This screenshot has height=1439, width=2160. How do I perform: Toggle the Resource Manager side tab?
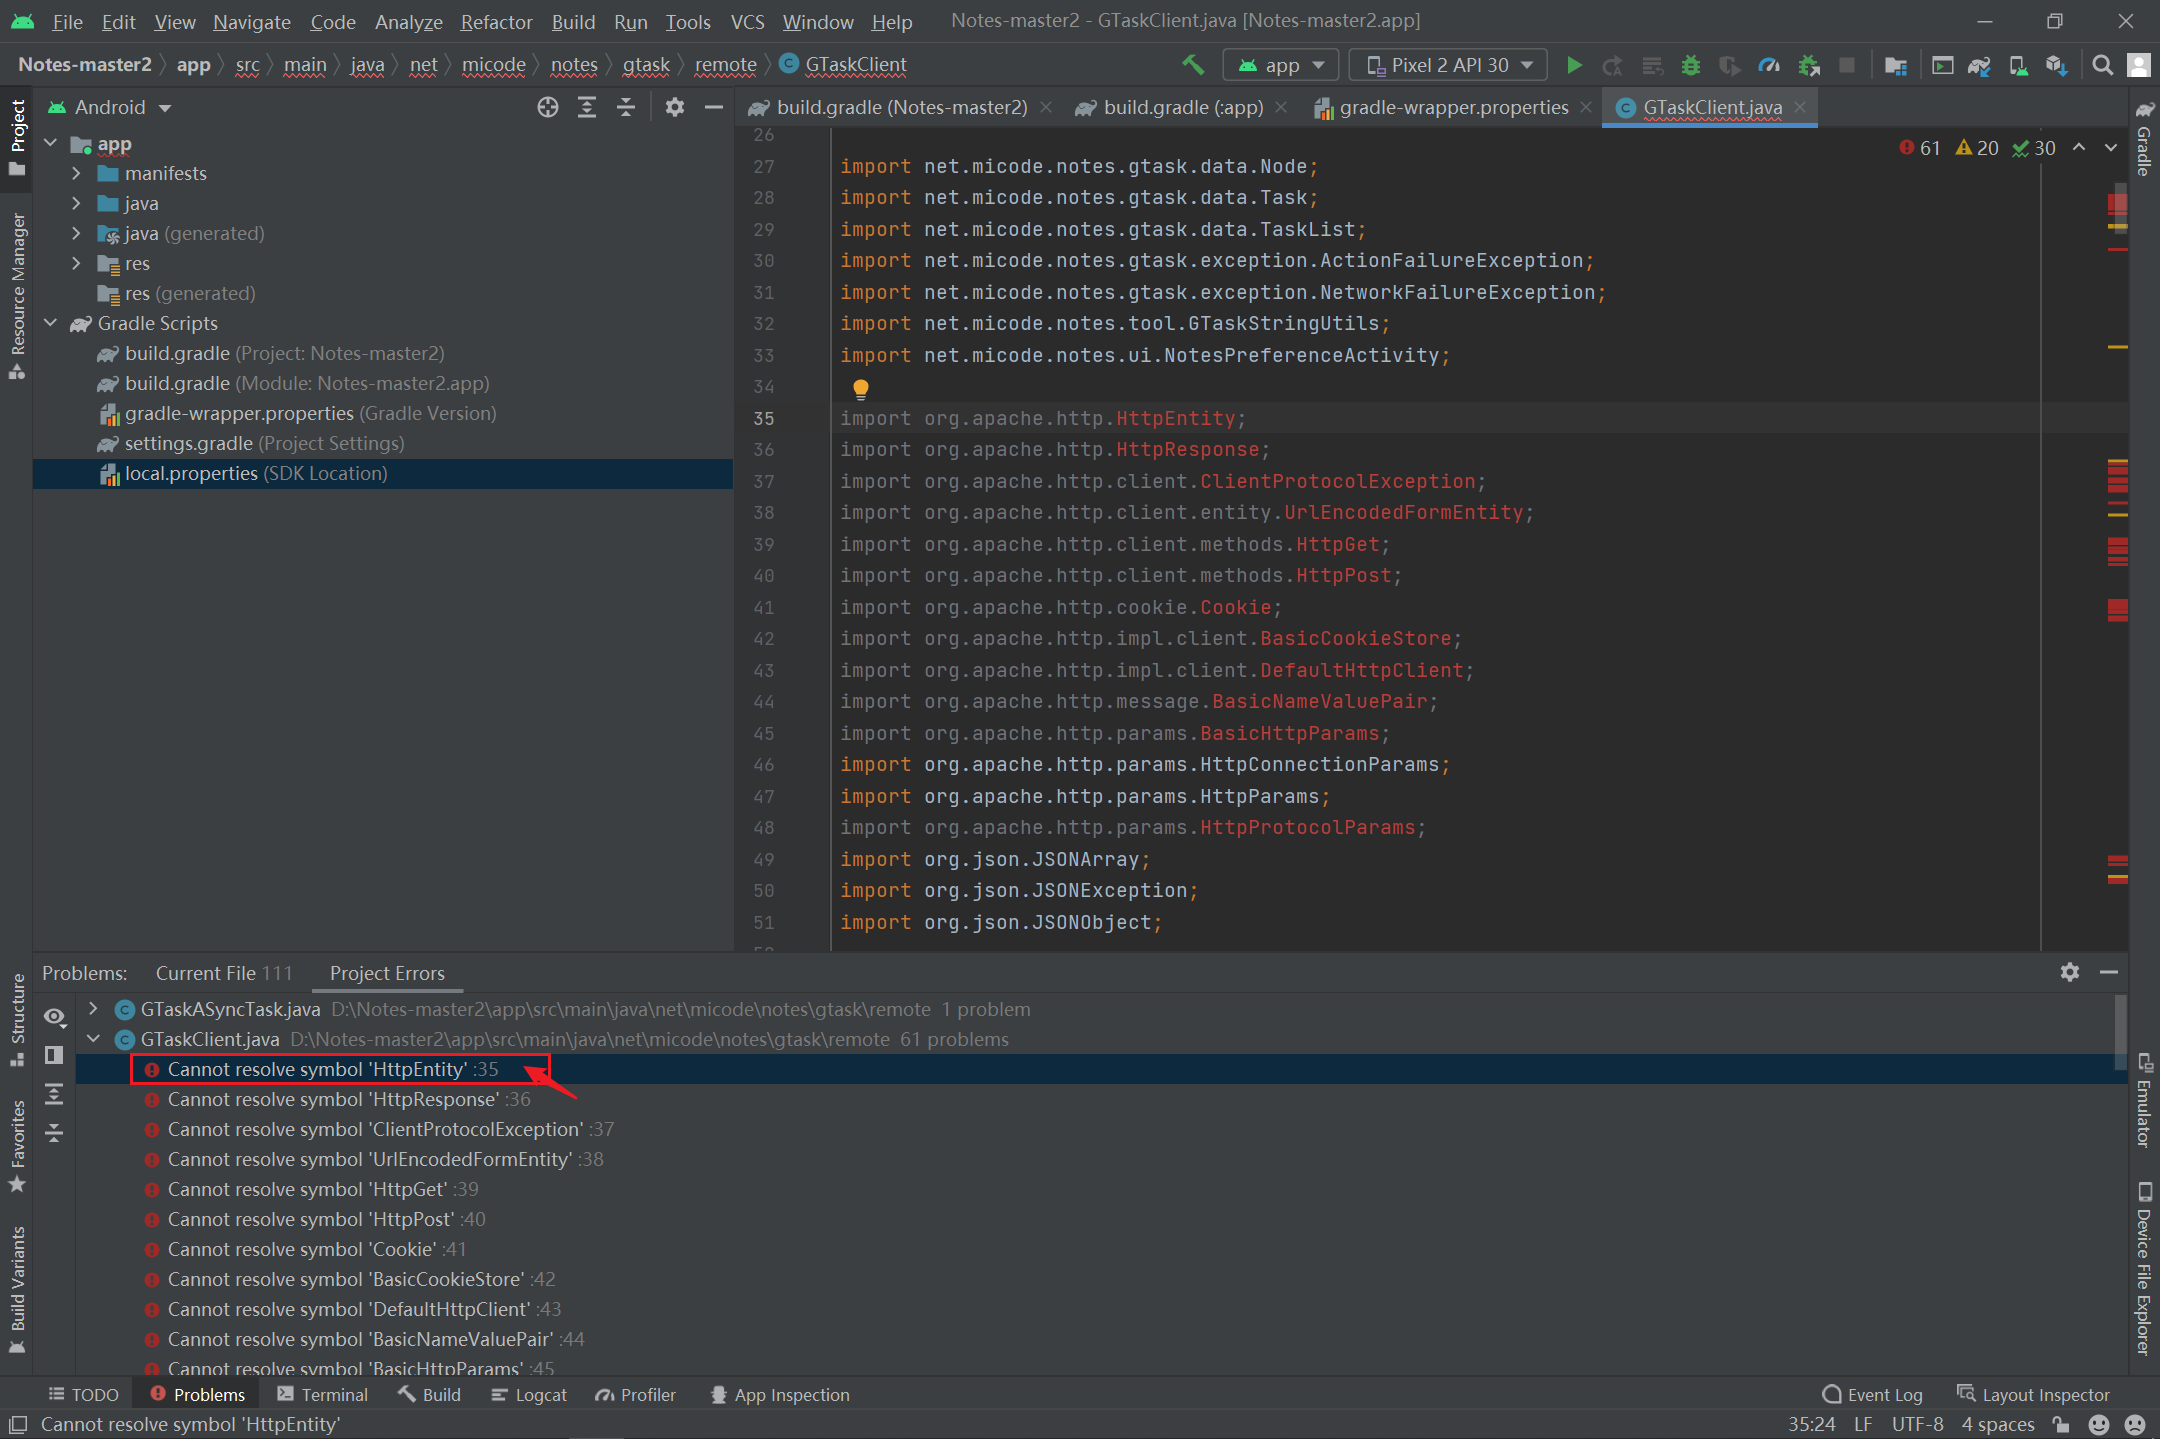(x=17, y=296)
